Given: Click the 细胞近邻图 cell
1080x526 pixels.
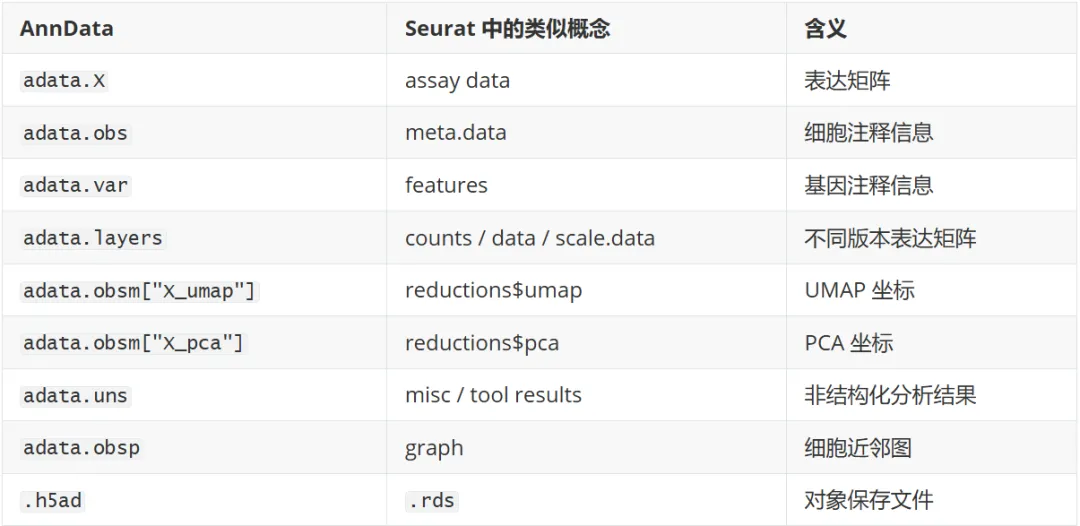Looking at the screenshot, I should [x=858, y=448].
